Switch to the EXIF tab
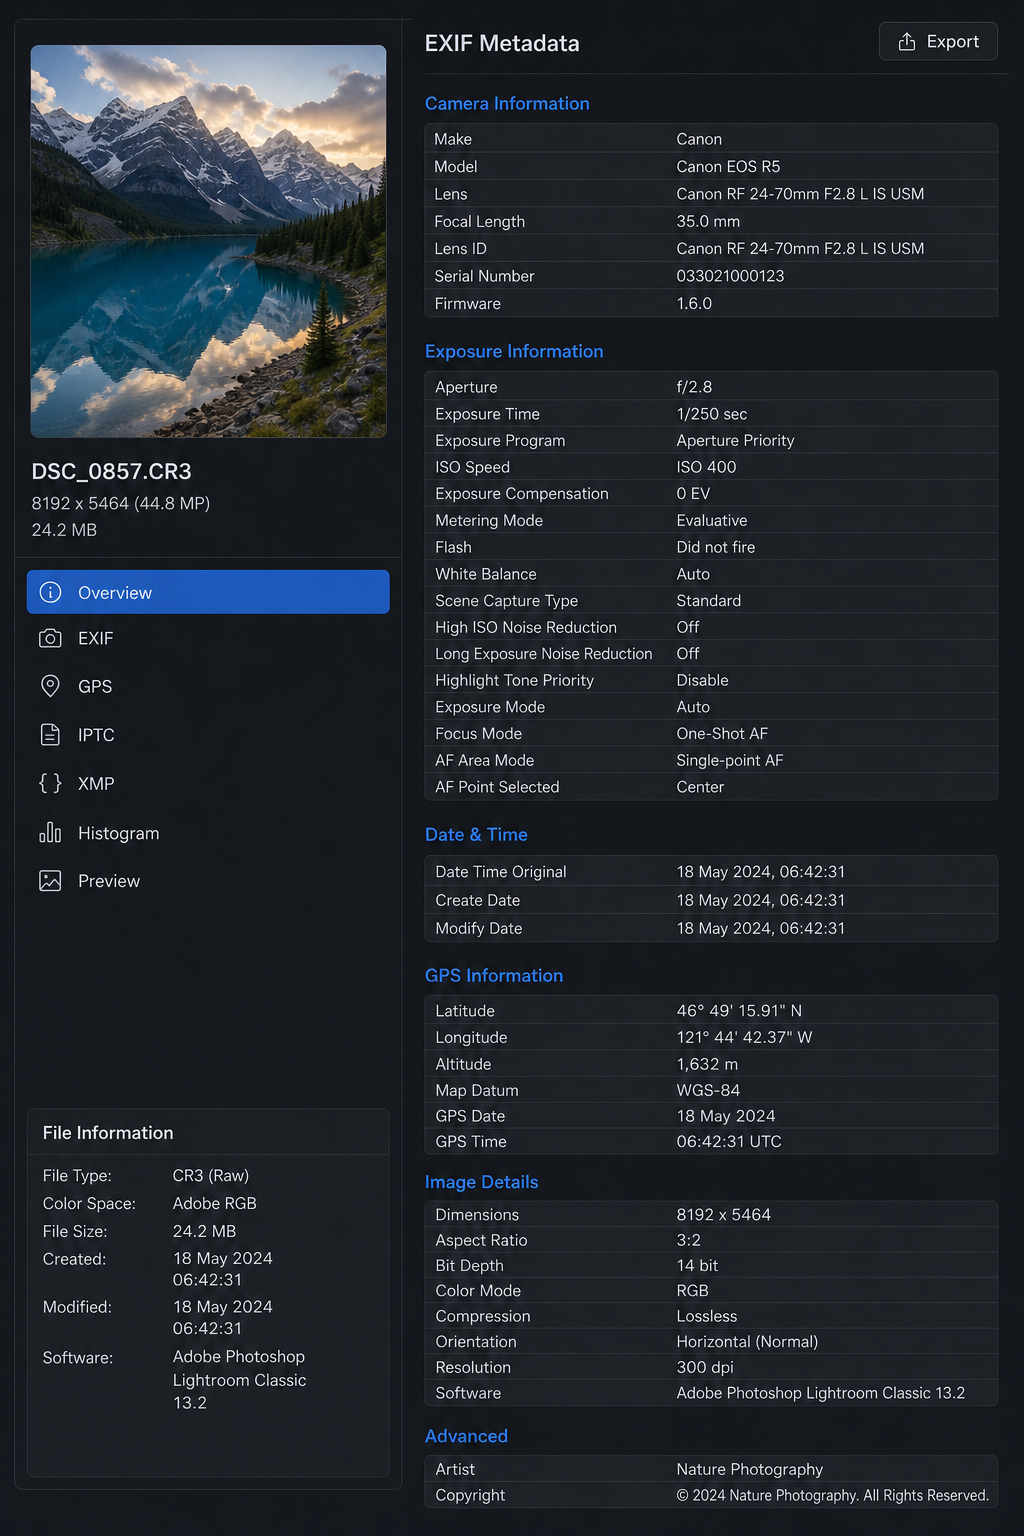This screenshot has height=1536, width=1024. tap(208, 638)
